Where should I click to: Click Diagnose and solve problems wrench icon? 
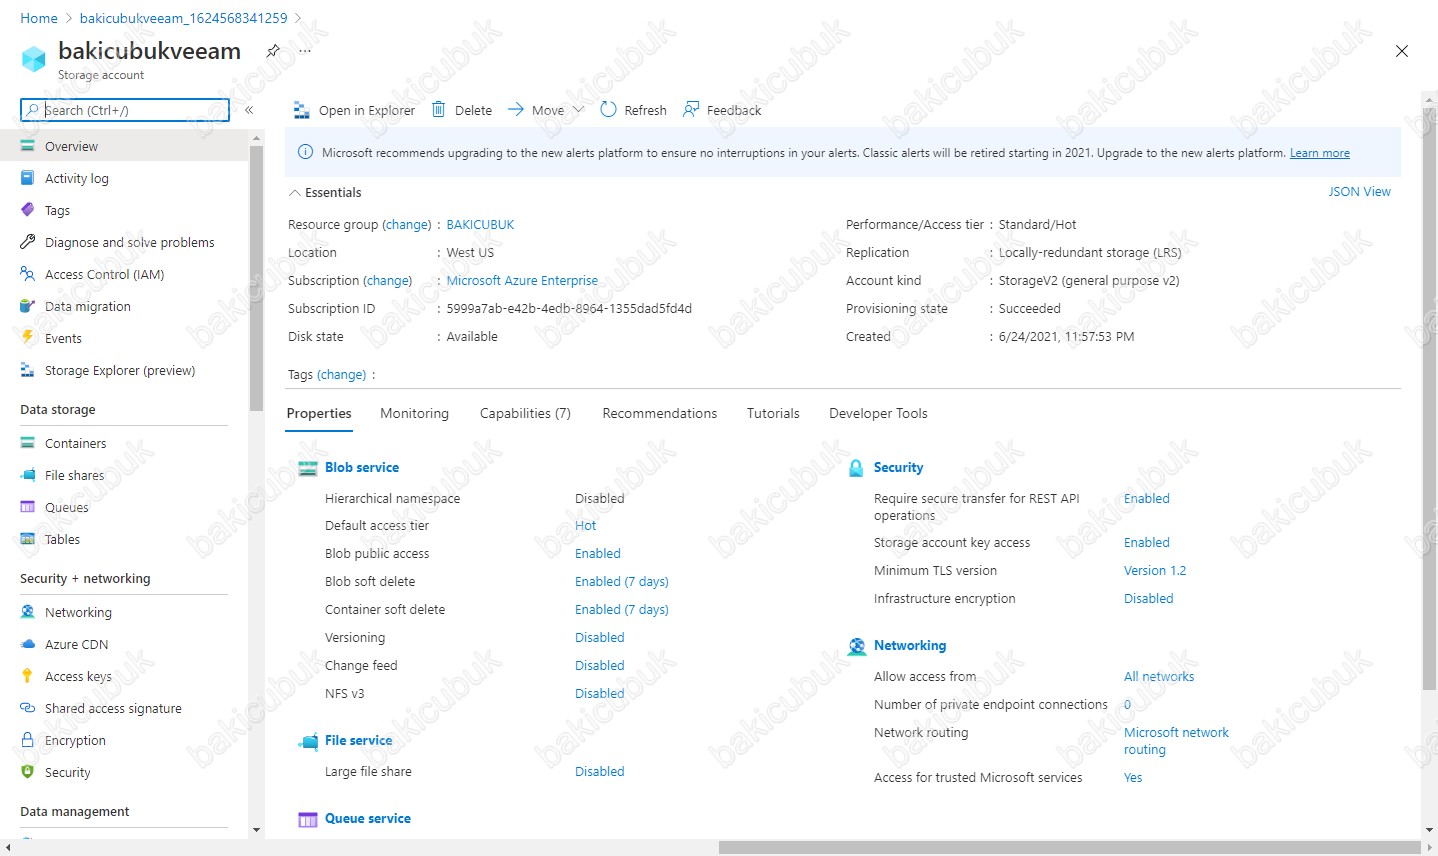(28, 242)
